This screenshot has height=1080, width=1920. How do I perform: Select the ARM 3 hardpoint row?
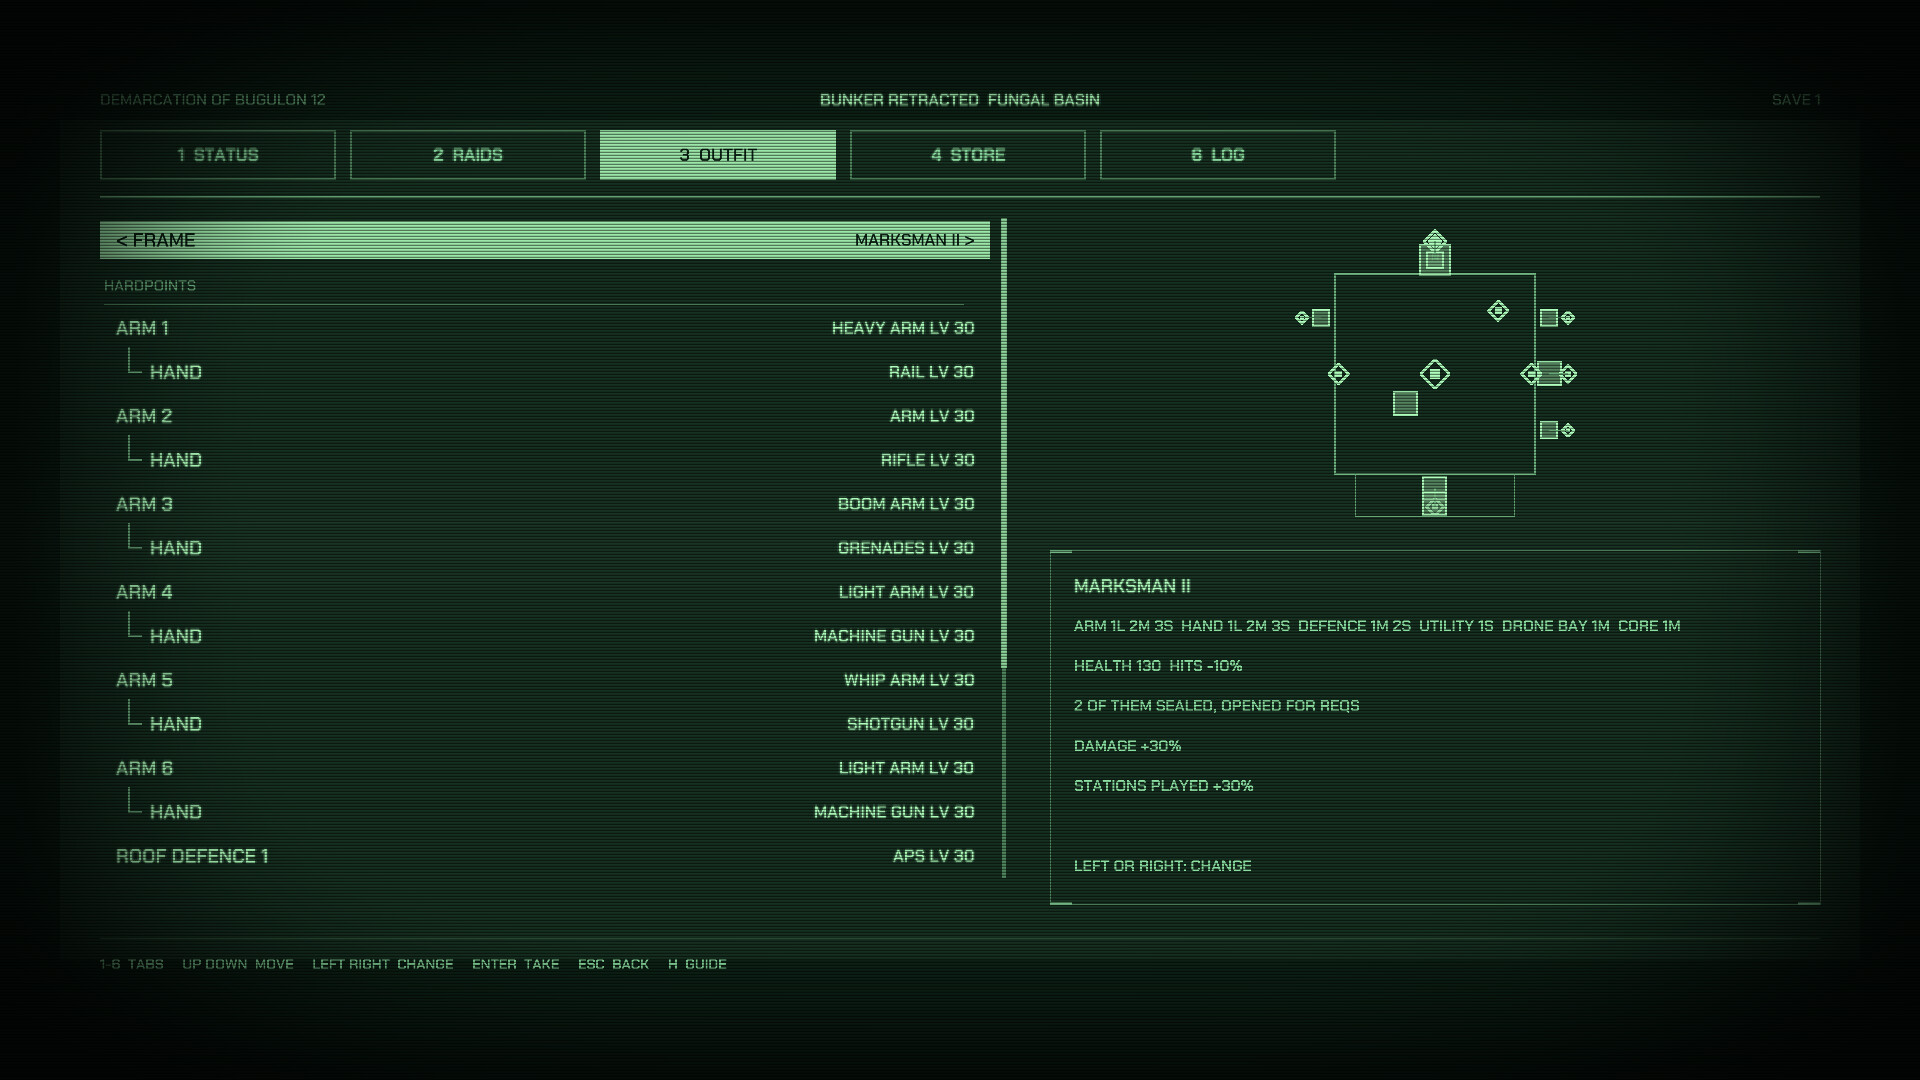coord(545,504)
